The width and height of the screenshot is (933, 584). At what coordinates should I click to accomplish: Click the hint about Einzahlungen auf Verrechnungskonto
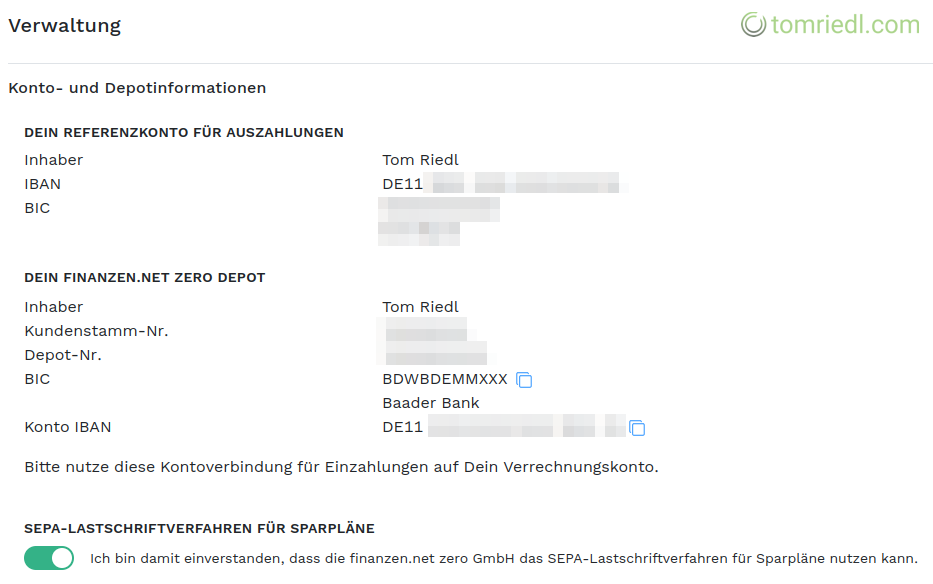point(341,467)
